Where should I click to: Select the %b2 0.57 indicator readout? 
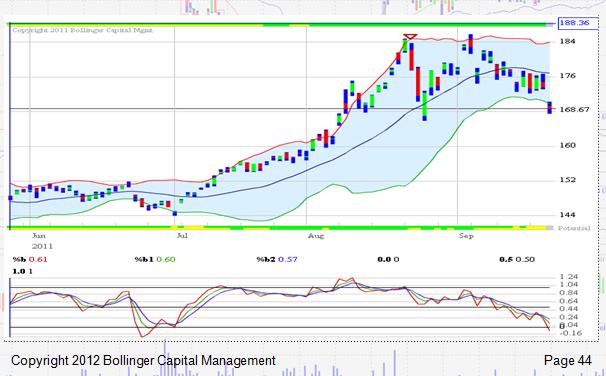tap(277, 259)
